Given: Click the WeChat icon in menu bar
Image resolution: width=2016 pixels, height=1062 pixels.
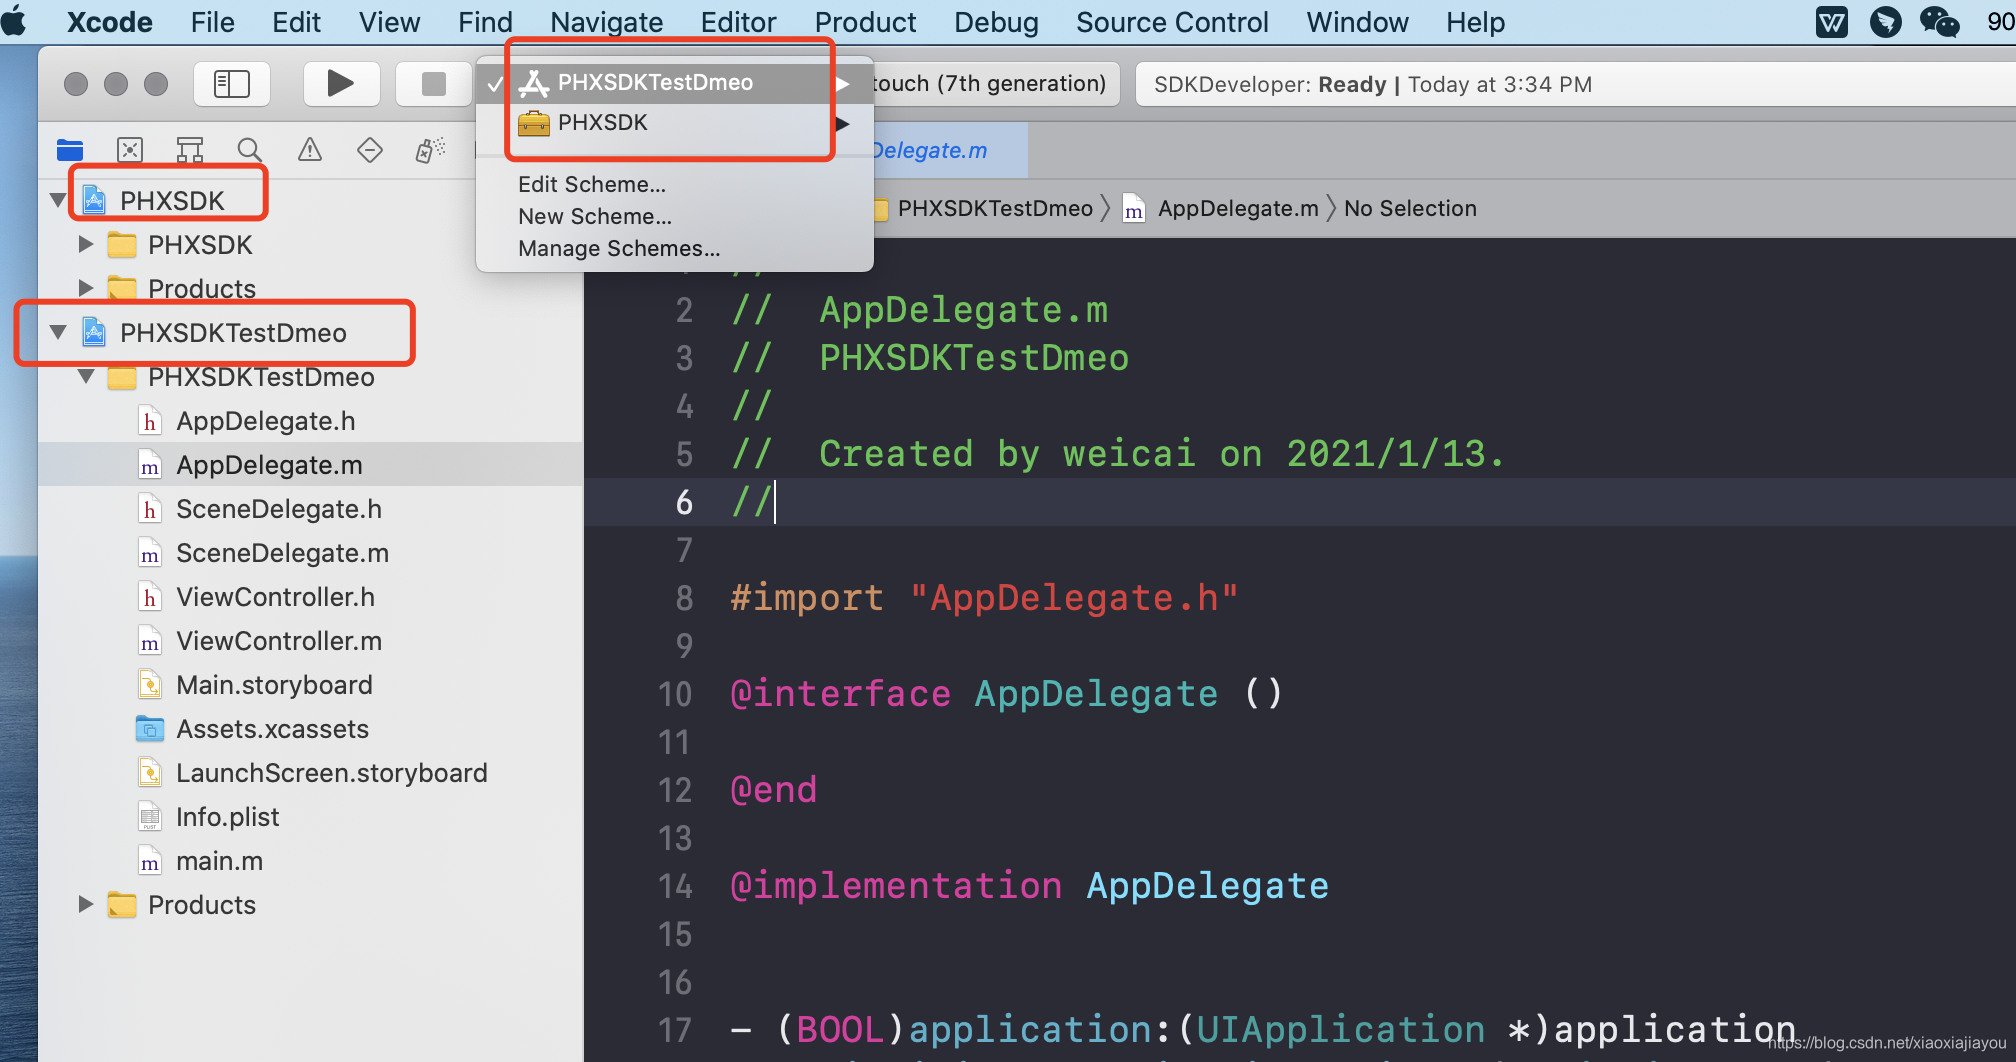Looking at the screenshot, I should 1939,22.
